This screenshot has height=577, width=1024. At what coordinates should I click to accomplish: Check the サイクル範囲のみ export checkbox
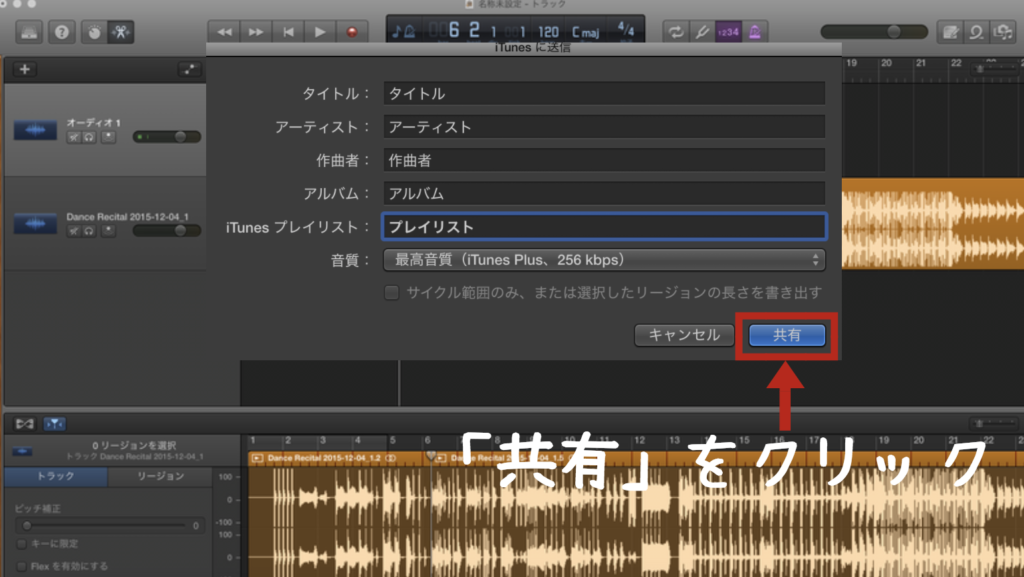(391, 292)
